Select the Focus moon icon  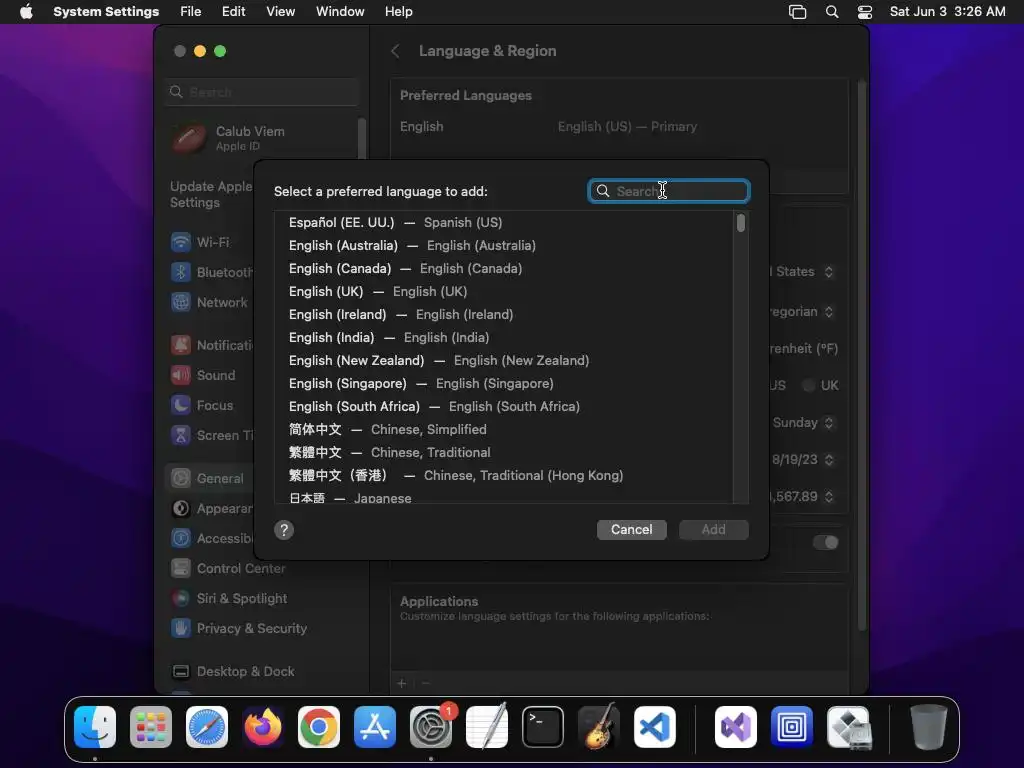pyautogui.click(x=181, y=406)
